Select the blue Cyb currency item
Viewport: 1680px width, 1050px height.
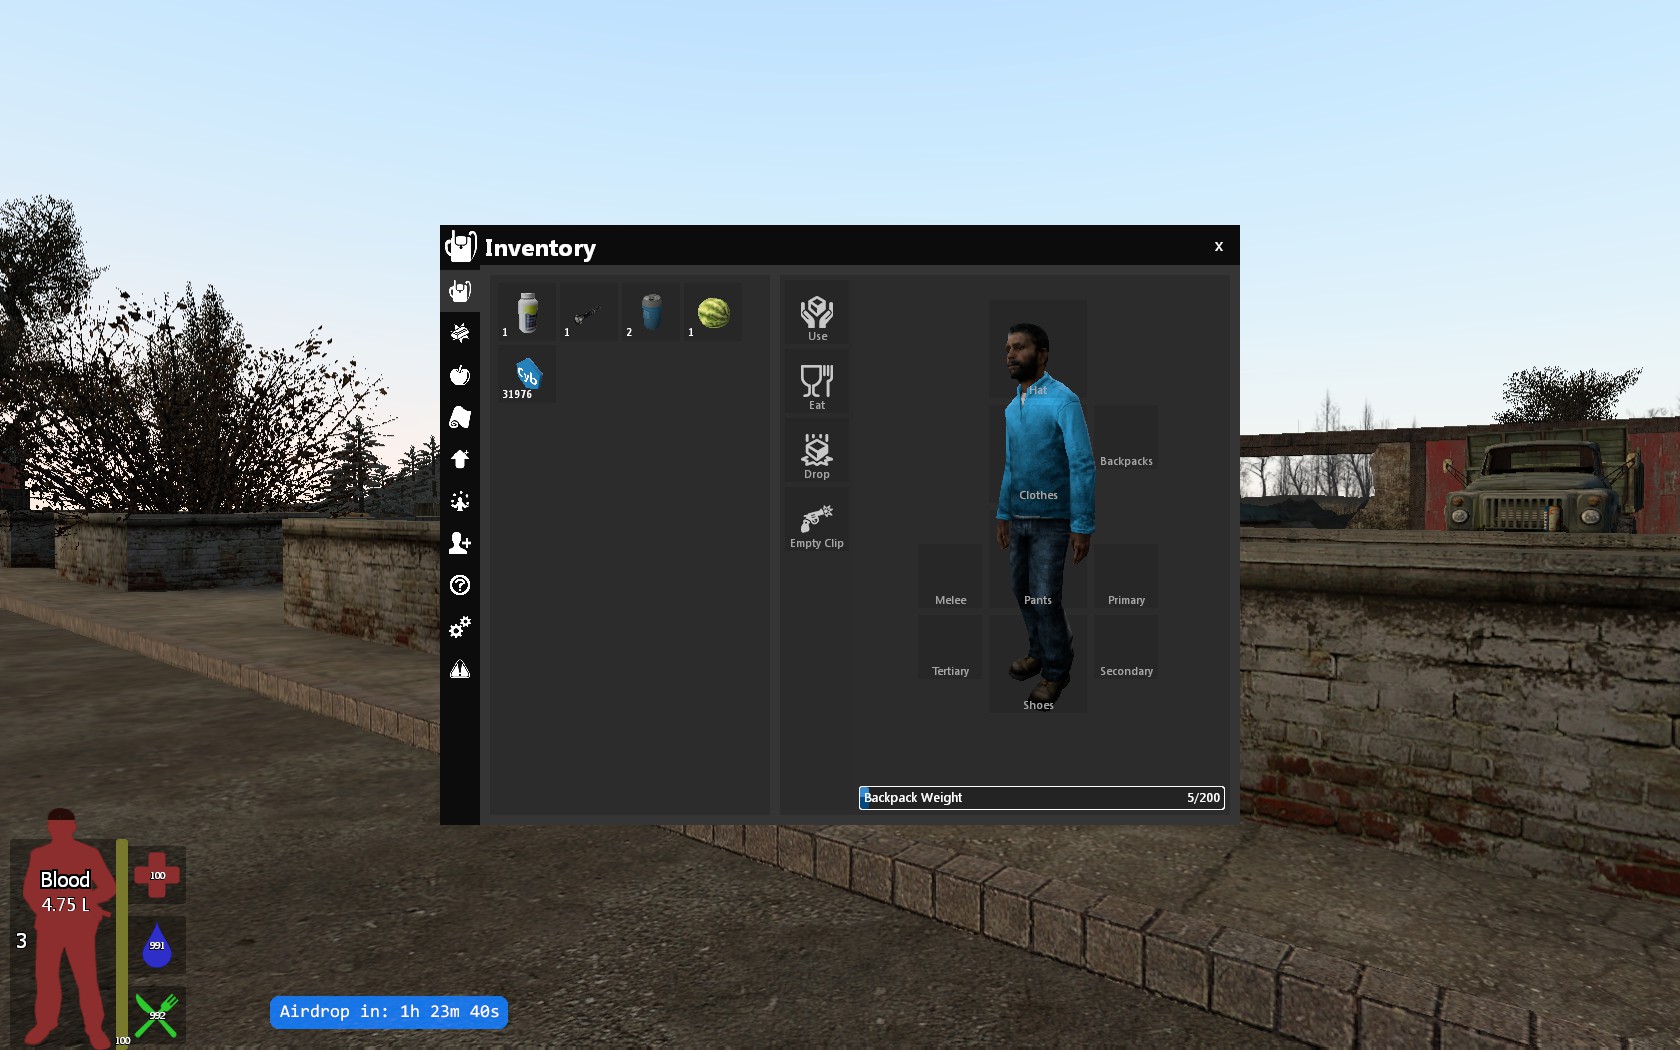pyautogui.click(x=526, y=374)
